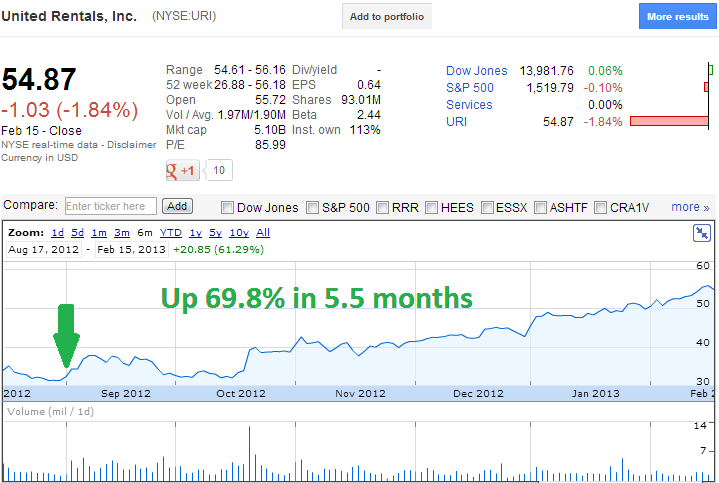
Task: Click the Sep 2012 timeline label
Action: (126, 394)
